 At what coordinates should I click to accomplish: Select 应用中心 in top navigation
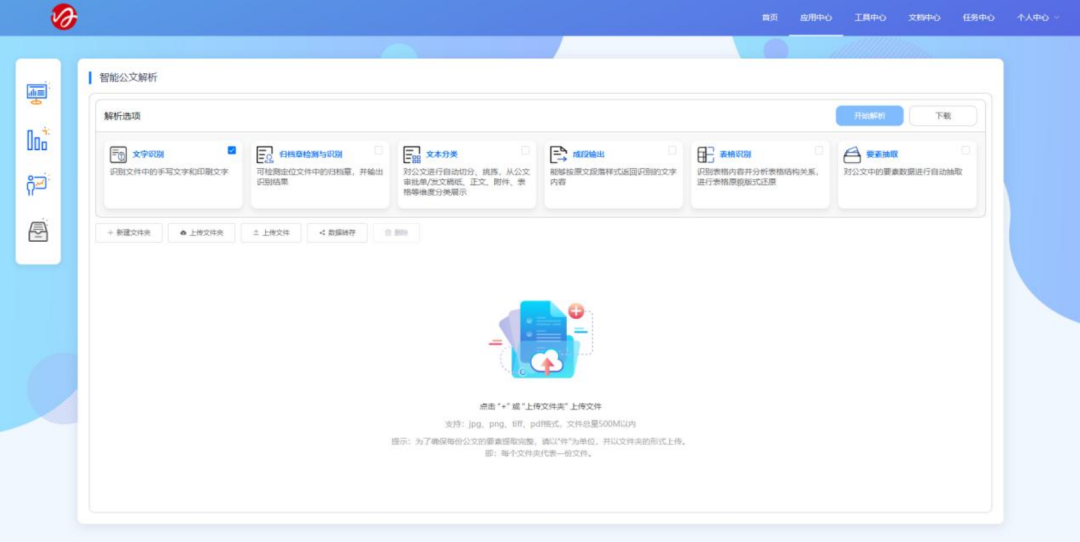(x=816, y=18)
